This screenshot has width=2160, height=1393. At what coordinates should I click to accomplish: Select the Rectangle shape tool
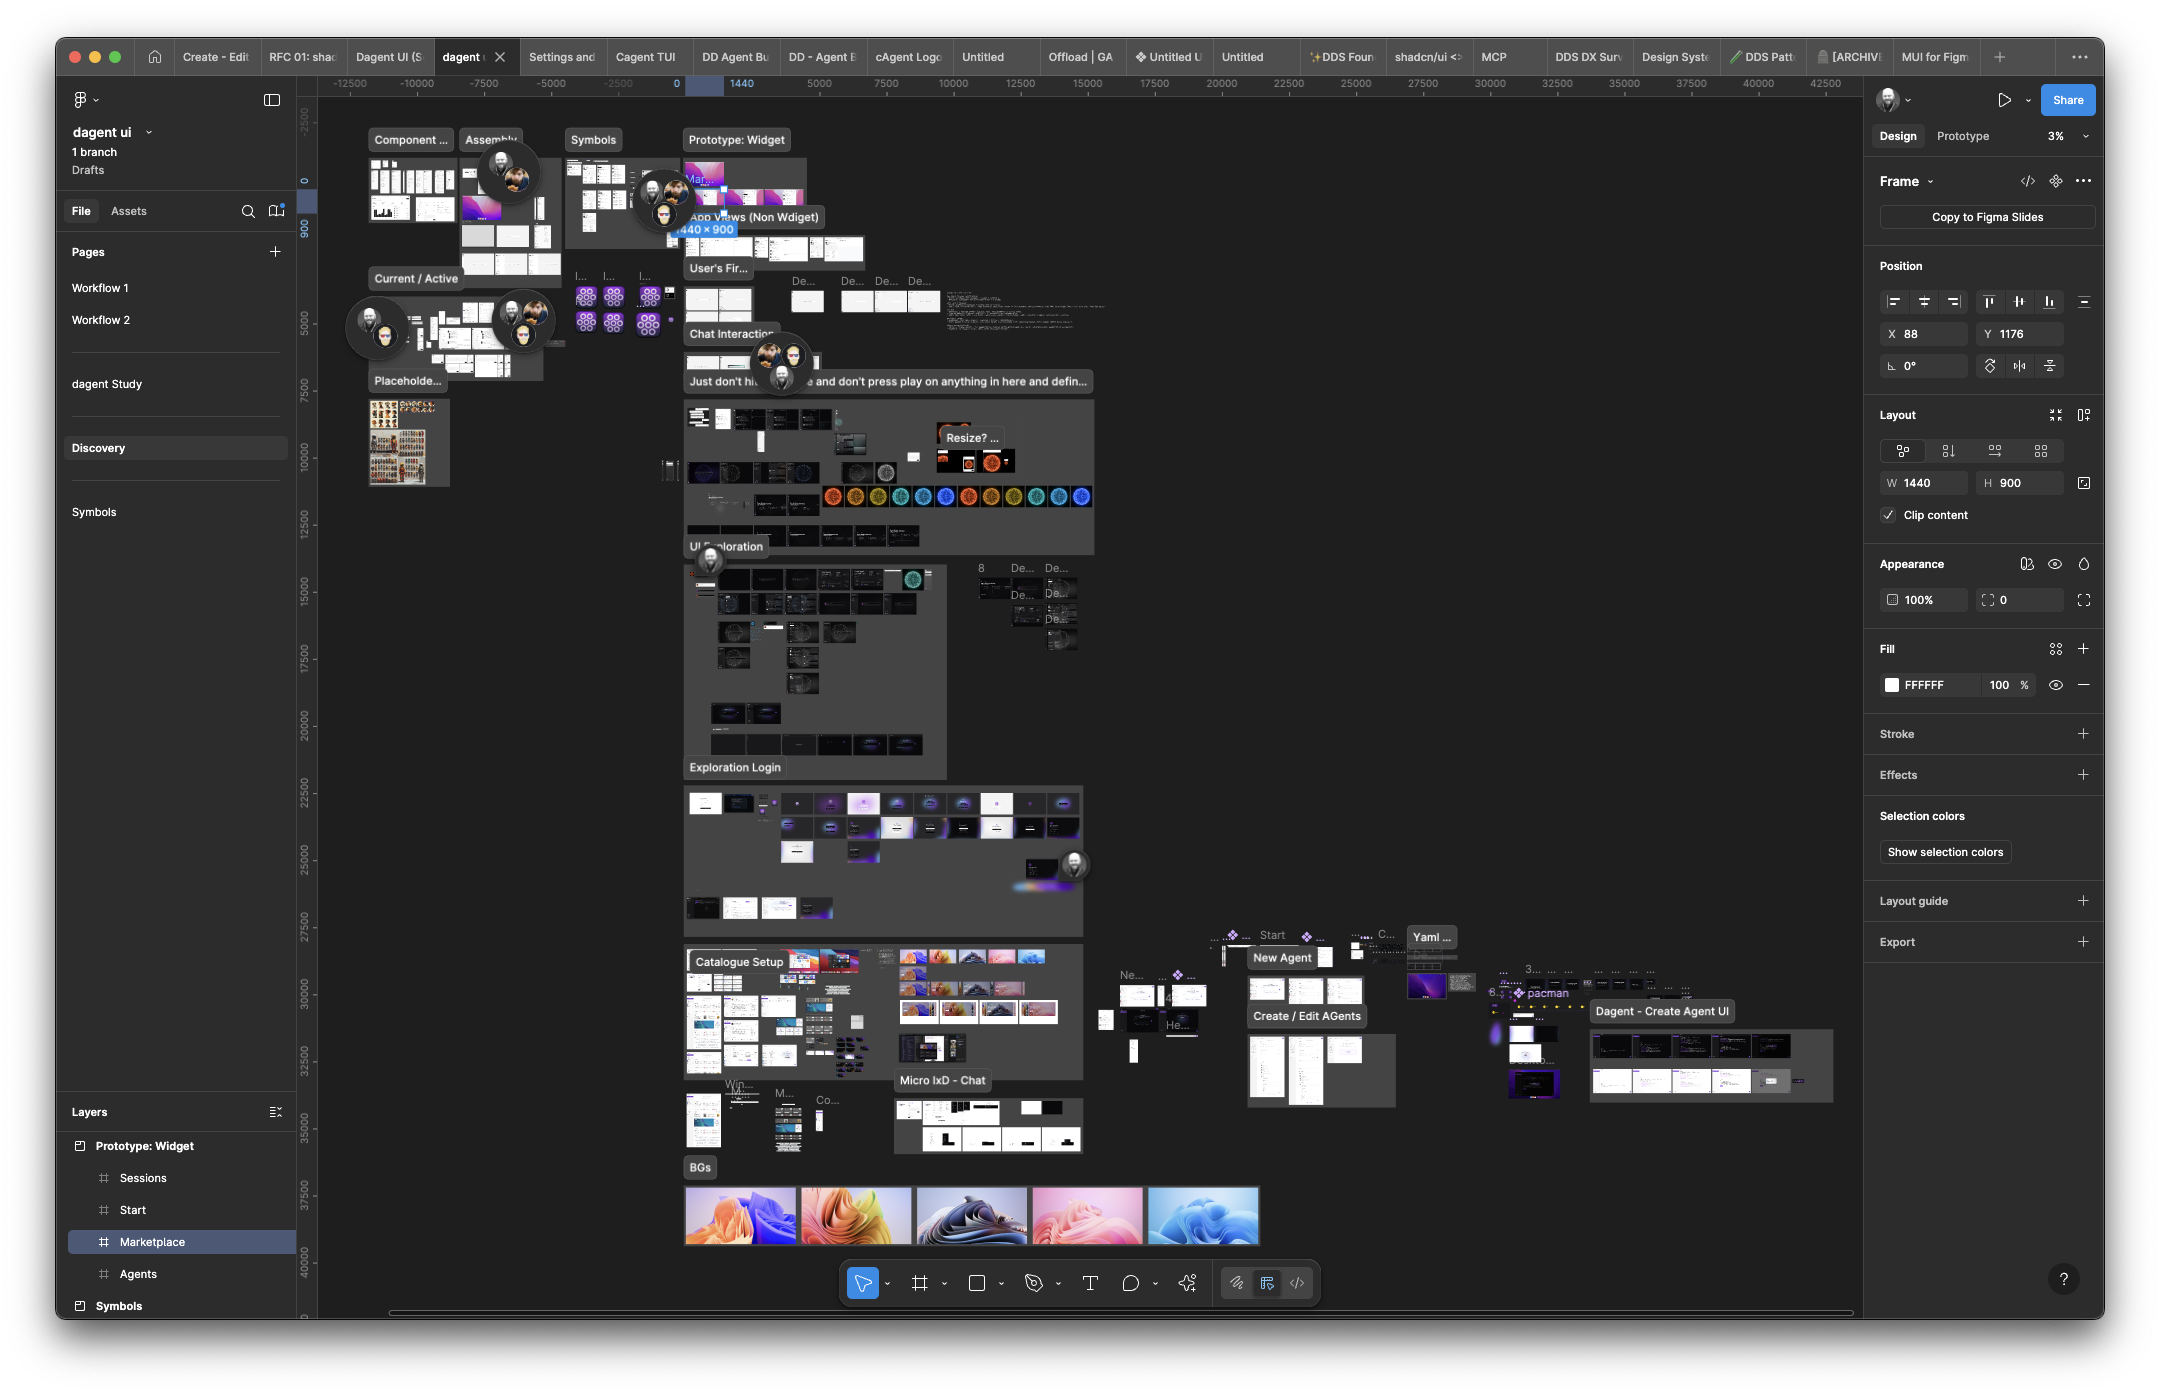[977, 1283]
